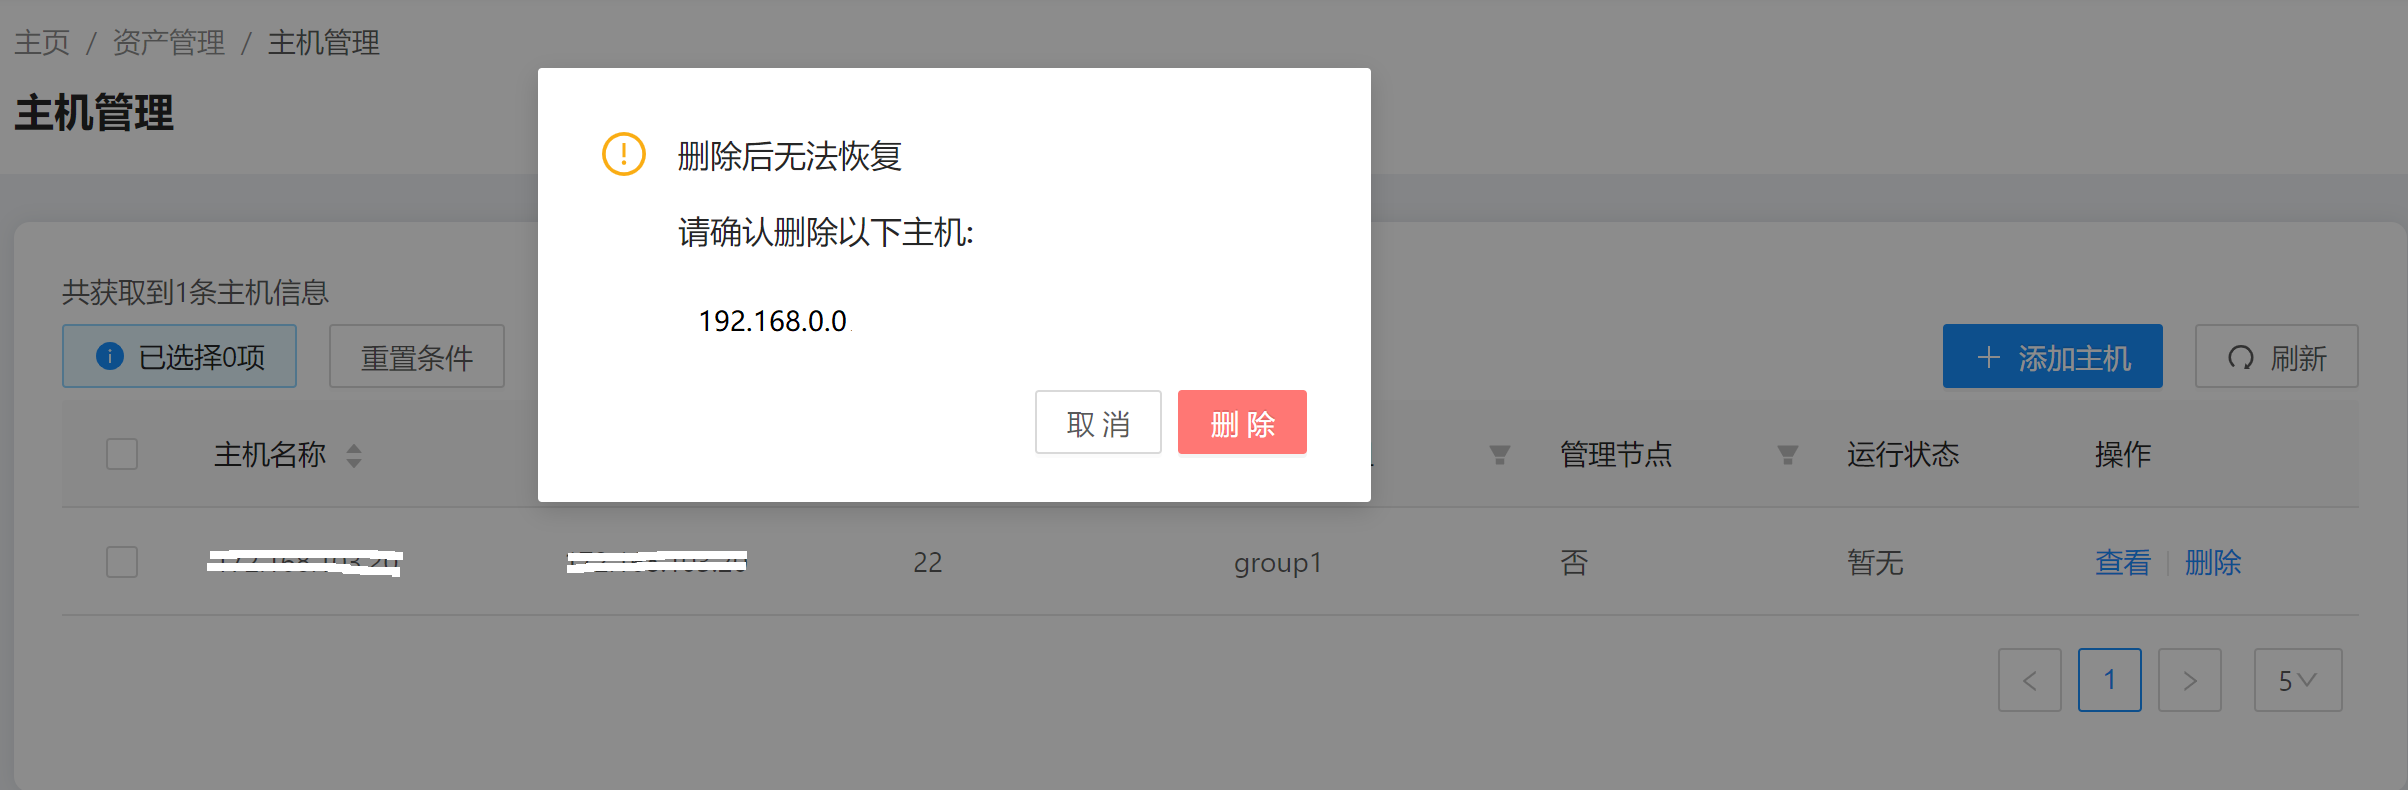The height and width of the screenshot is (790, 2408).
Task: Navigate to 主页 in the breadcrumb
Action: [x=42, y=43]
